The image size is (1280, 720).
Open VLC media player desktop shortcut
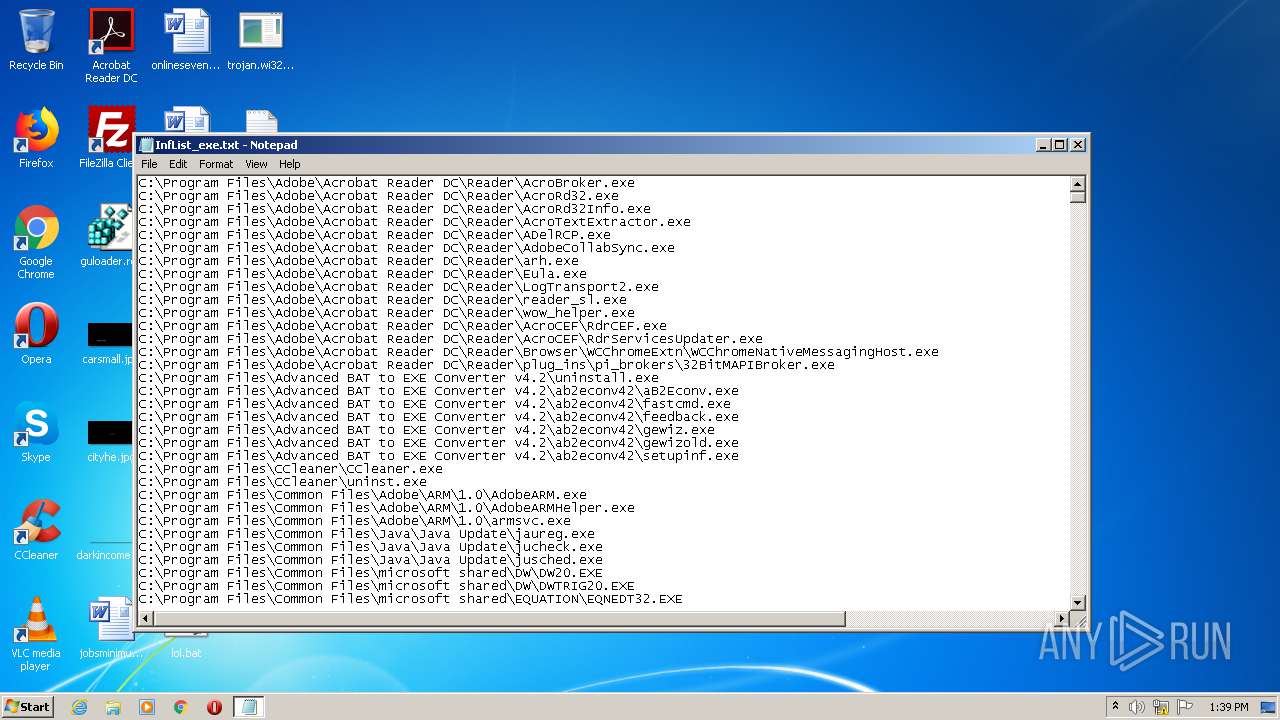coord(36,634)
